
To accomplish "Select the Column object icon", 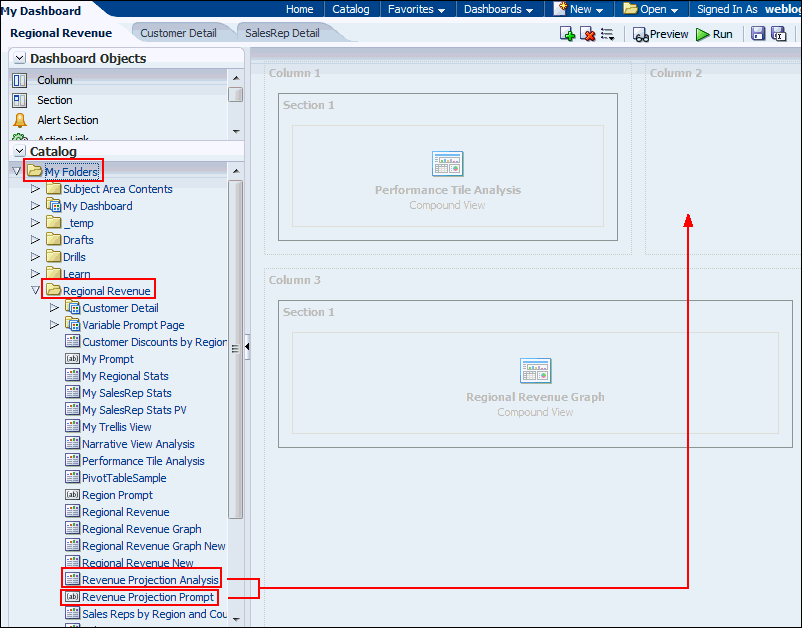I will pos(19,80).
